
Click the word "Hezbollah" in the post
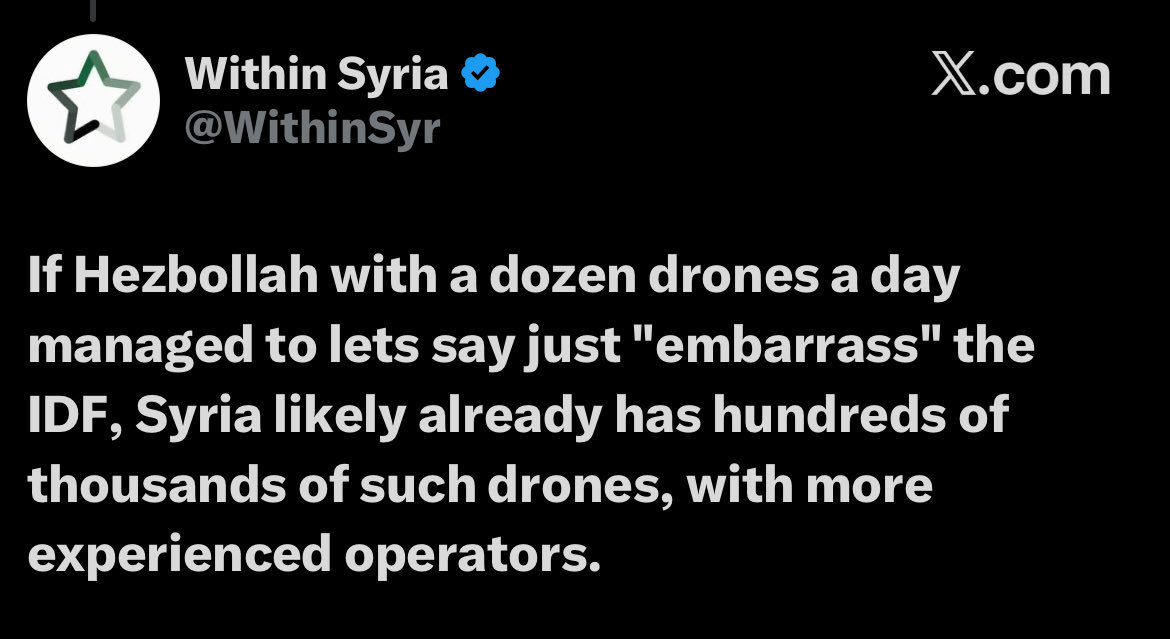click(196, 277)
